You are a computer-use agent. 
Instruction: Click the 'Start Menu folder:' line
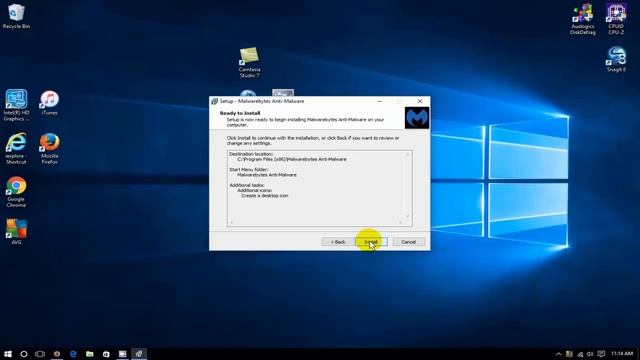coord(249,170)
